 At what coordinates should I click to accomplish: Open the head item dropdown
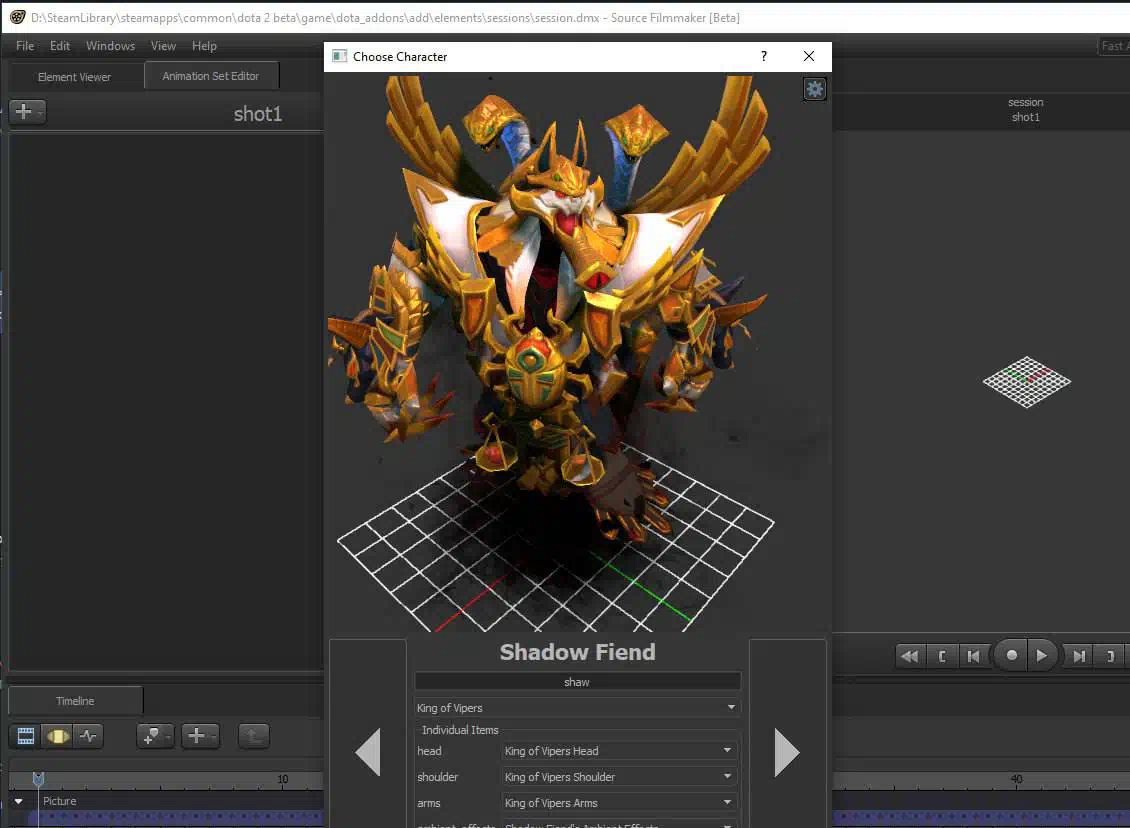click(x=618, y=751)
